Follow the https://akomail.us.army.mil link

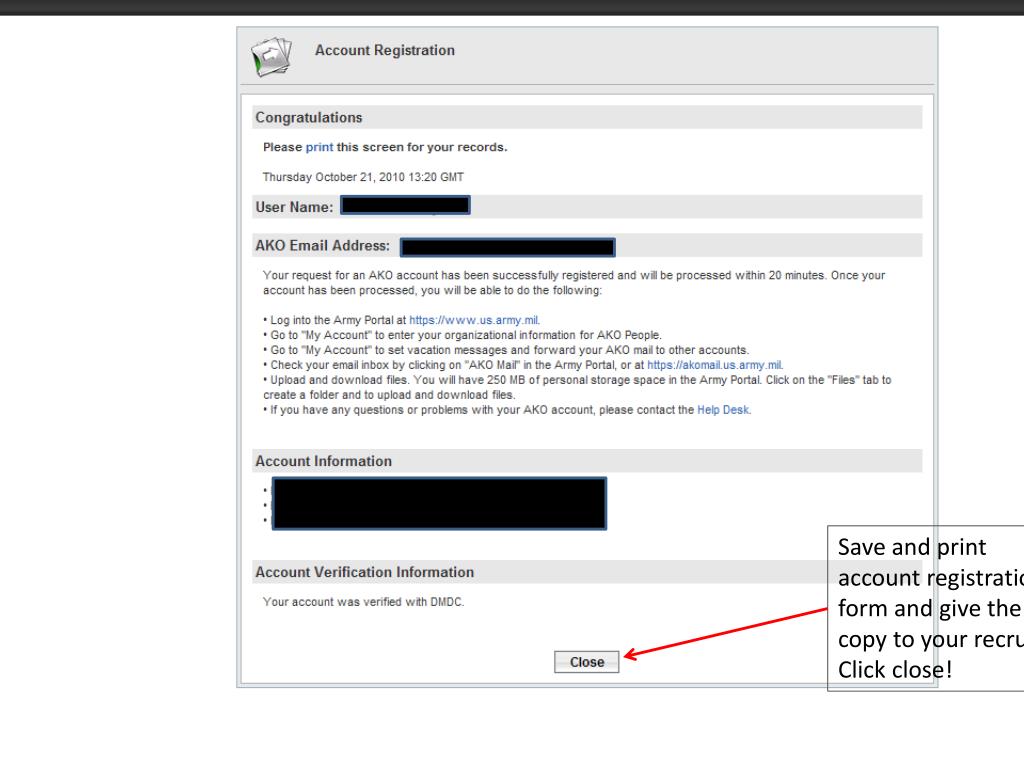714,365
